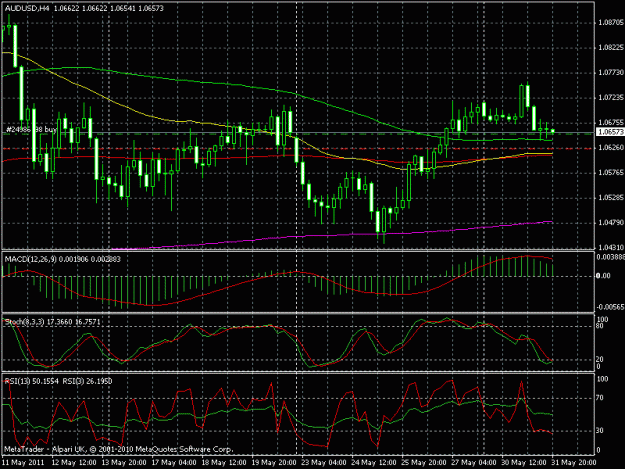This screenshot has width=625, height=469.
Task: Click the MetaTrader Alpari UK copyright text
Action: (x=118, y=449)
